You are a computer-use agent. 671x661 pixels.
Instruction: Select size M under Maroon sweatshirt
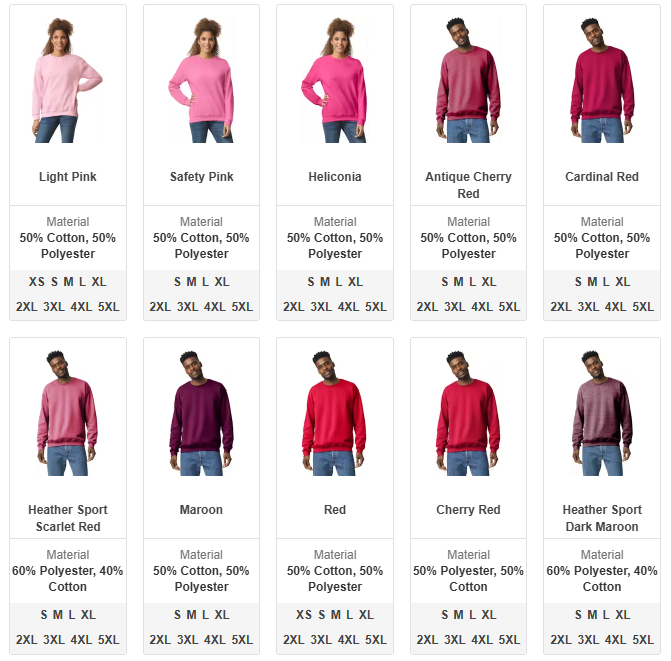191,615
